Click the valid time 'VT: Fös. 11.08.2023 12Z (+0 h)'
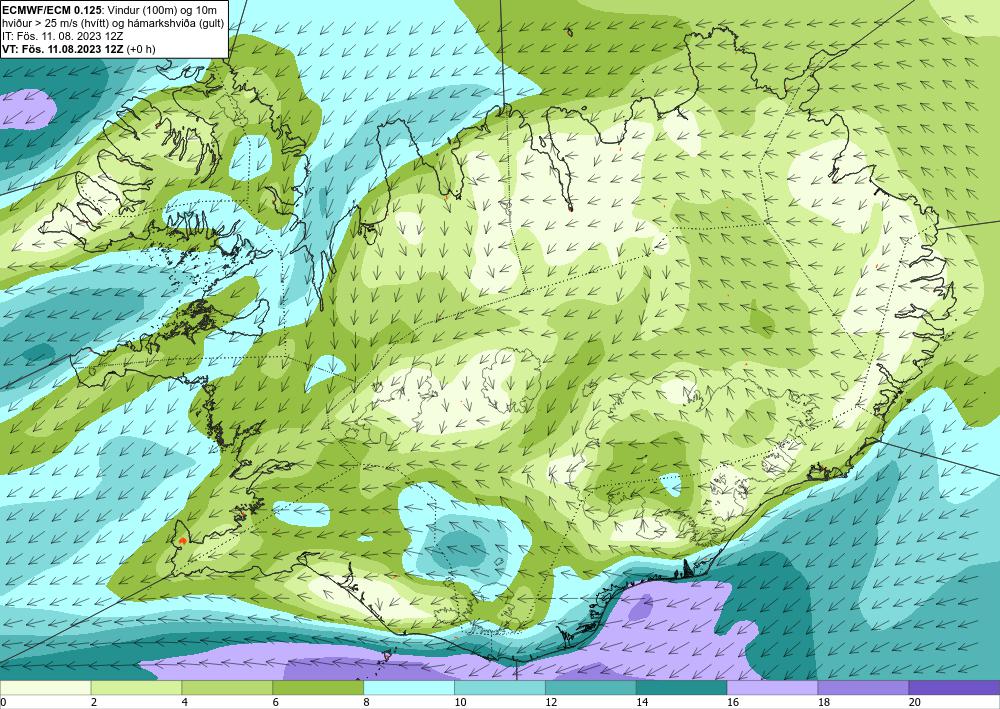This screenshot has height=709, width=1000. tap(78, 49)
